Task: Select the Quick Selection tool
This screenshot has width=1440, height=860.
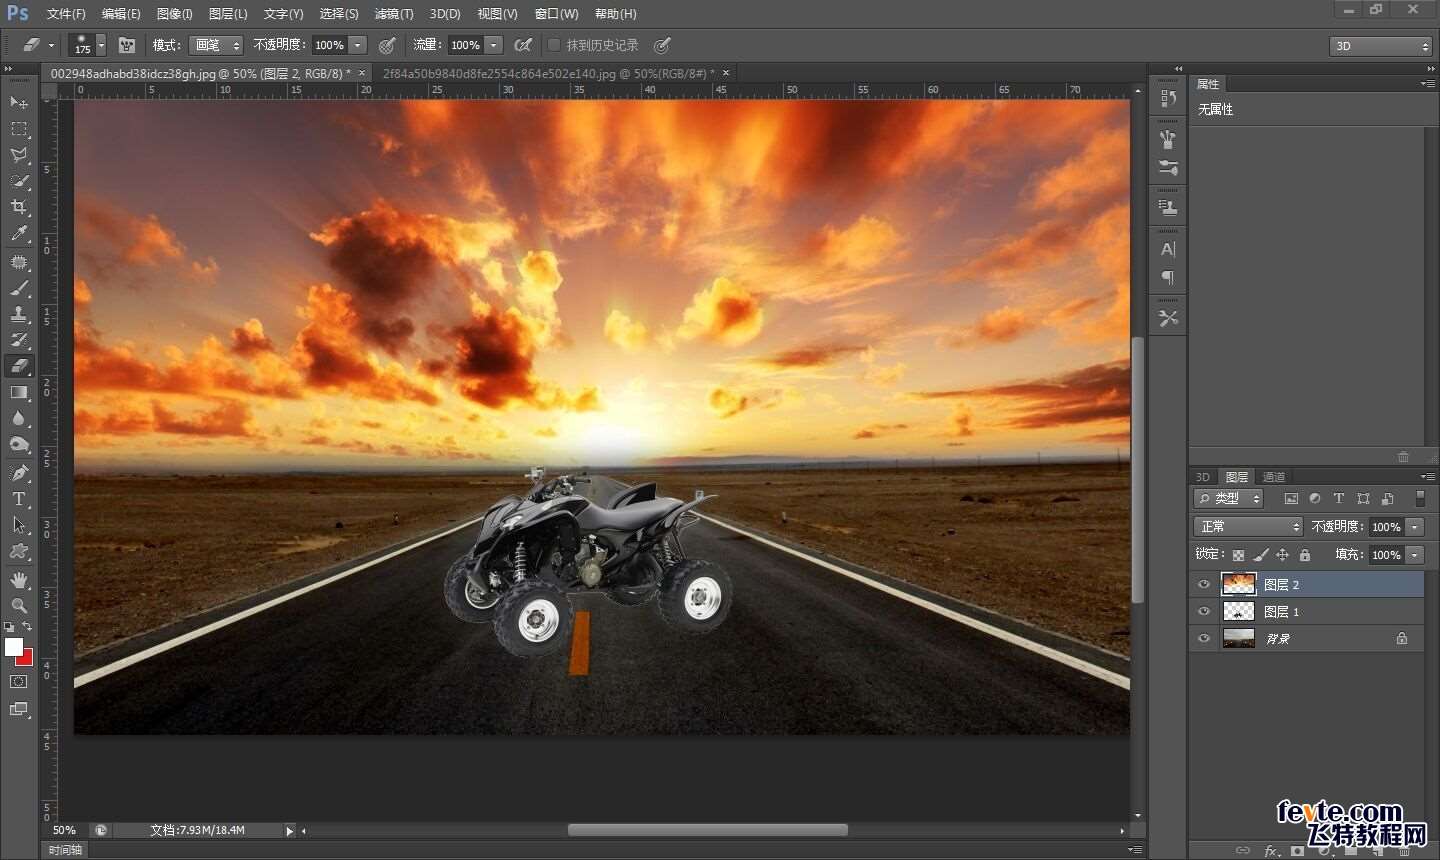Action: pyautogui.click(x=19, y=181)
